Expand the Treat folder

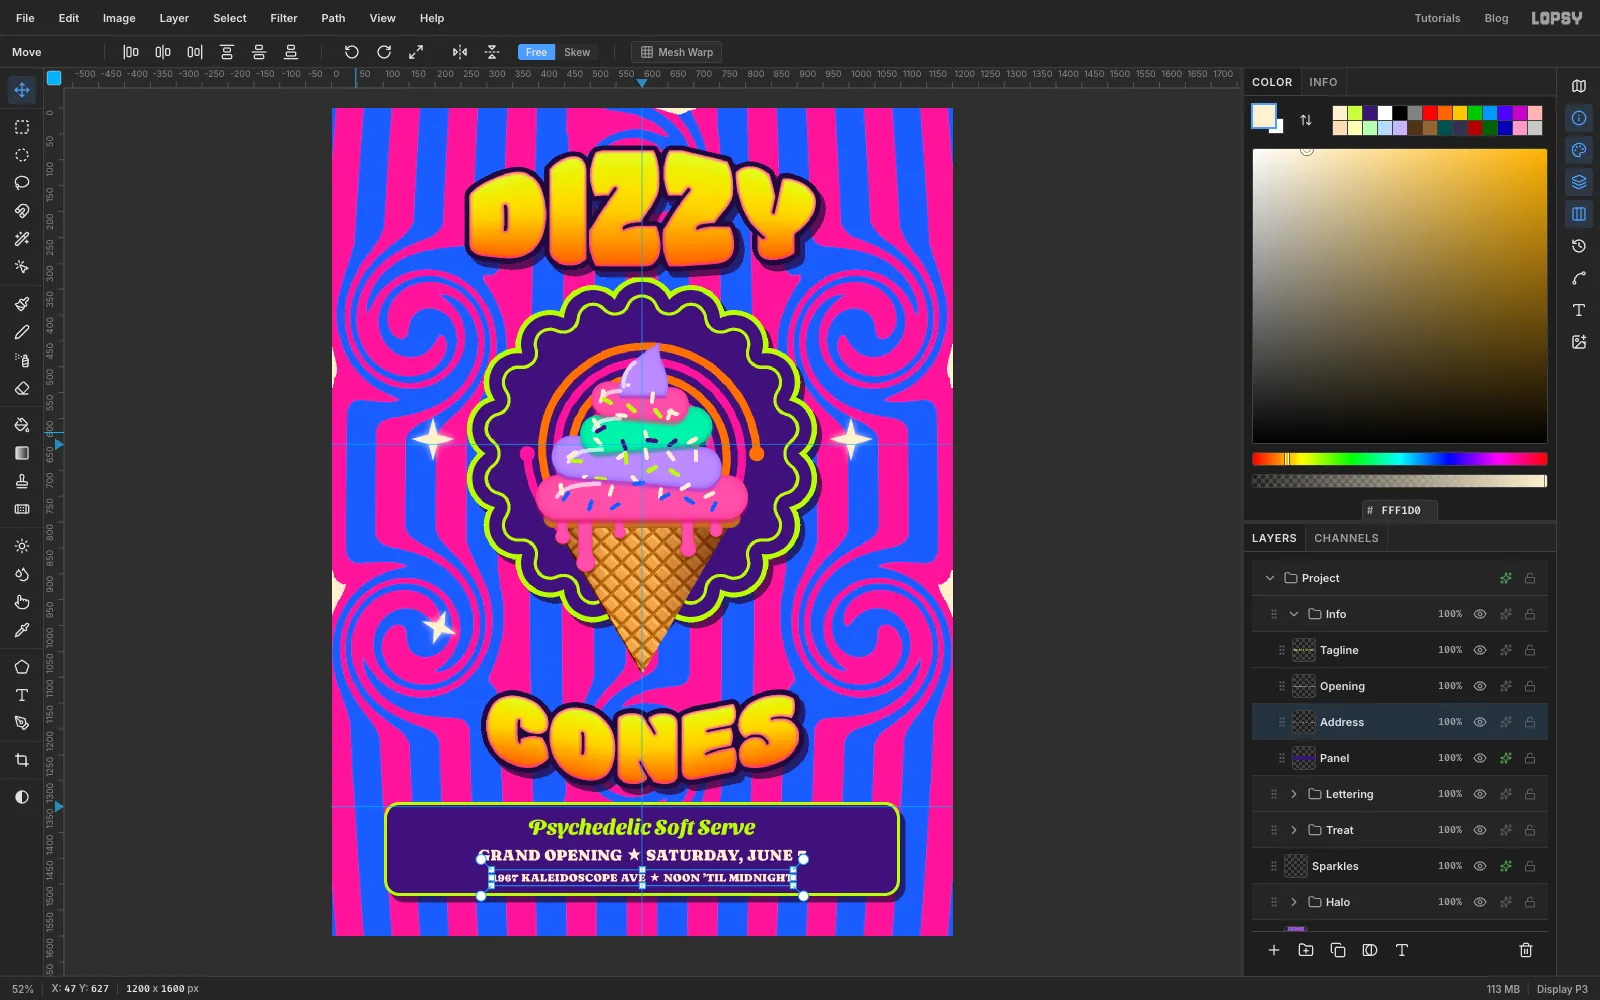point(1294,830)
